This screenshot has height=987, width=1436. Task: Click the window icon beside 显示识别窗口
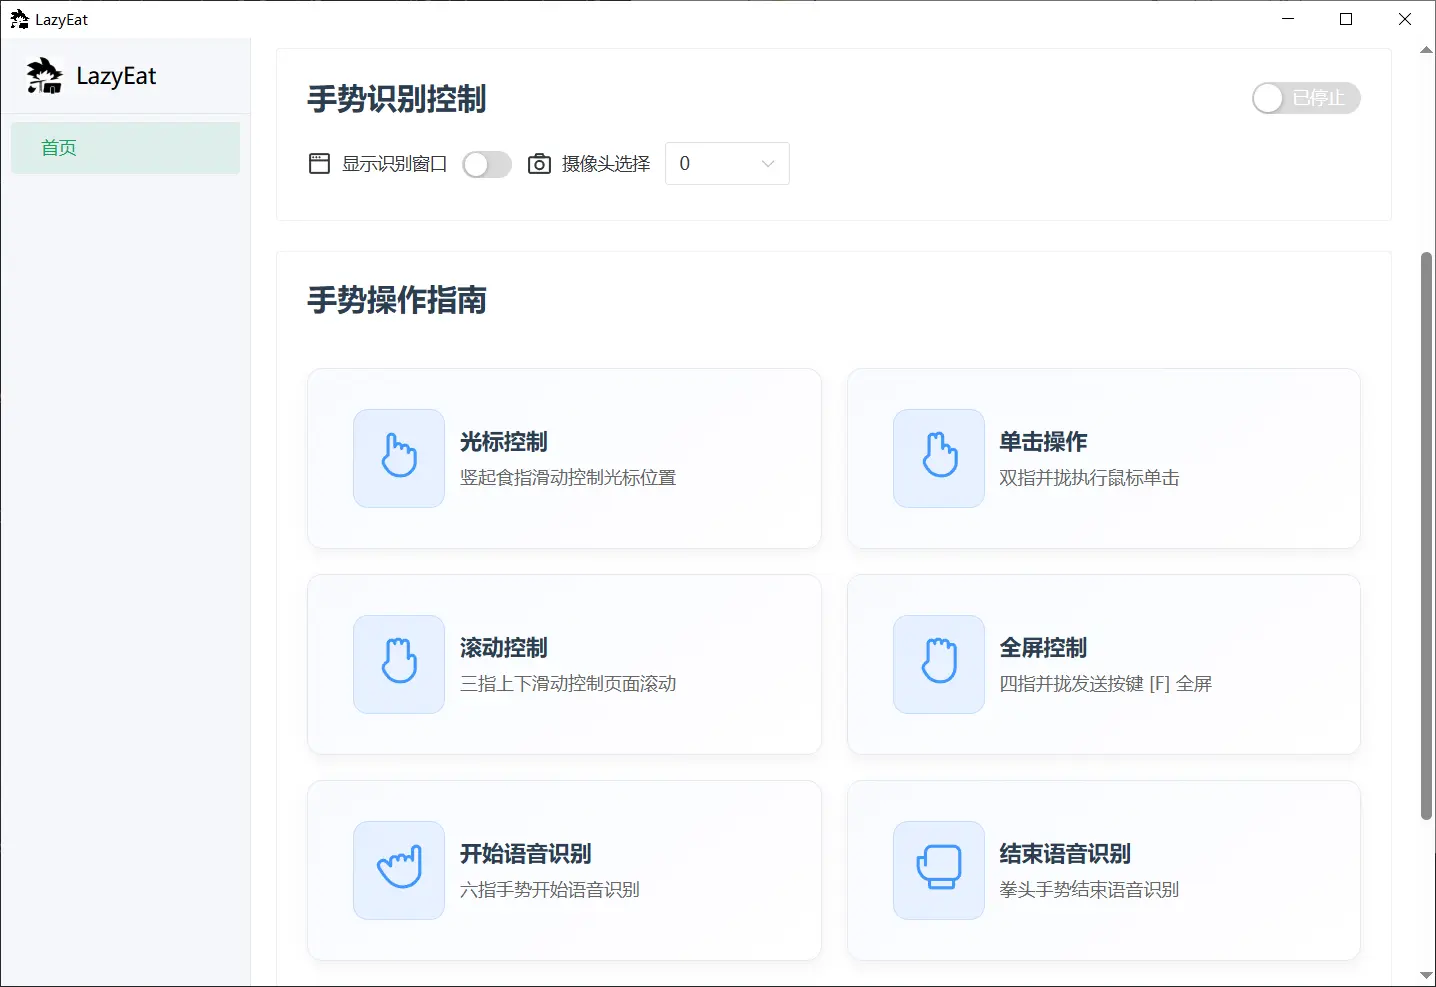[319, 164]
